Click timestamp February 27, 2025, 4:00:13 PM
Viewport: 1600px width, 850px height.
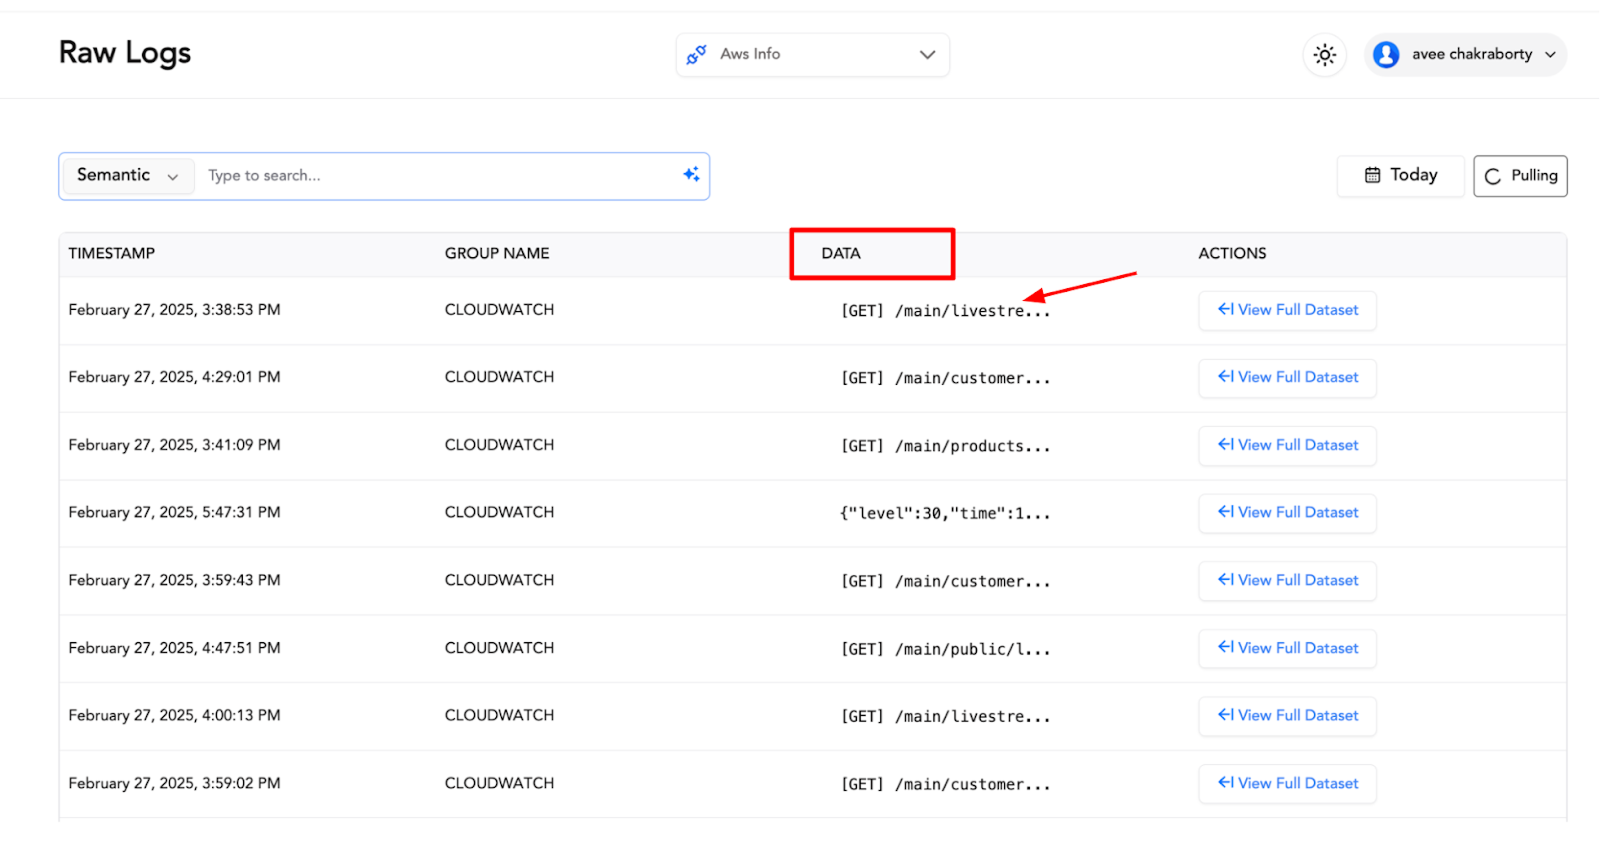[x=174, y=715]
